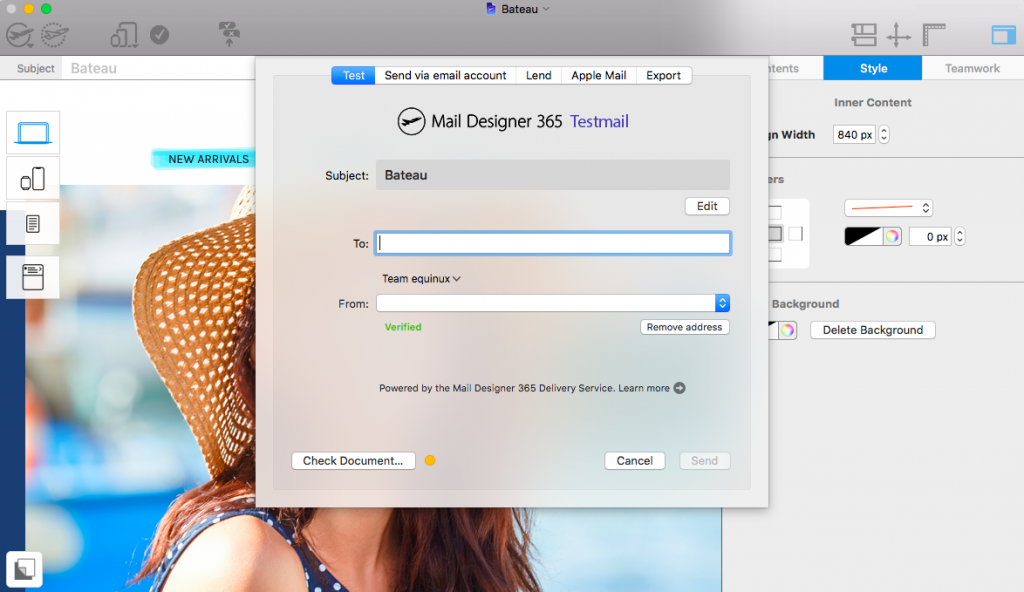The image size is (1024, 592).
Task: Click the Remove address button
Action: [684, 327]
